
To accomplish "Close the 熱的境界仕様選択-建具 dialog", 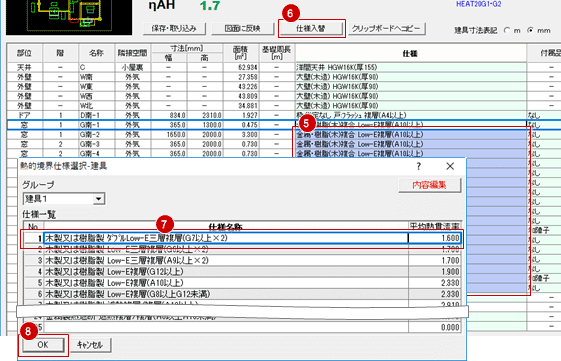I will coord(450,166).
